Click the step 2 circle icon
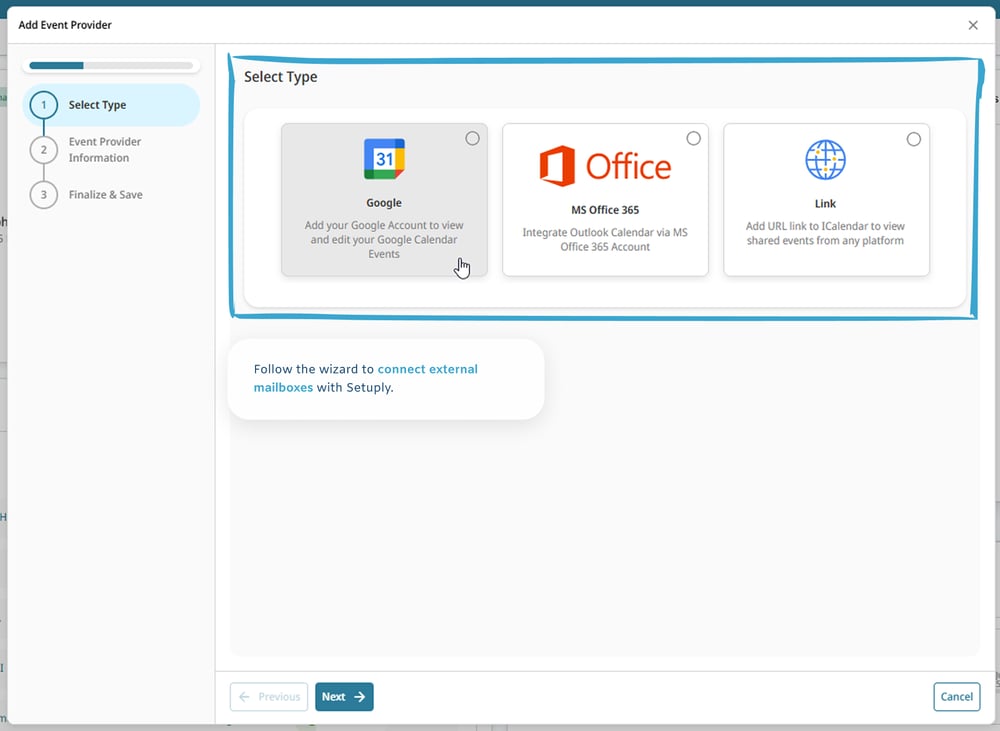1000x731 pixels. [43, 150]
